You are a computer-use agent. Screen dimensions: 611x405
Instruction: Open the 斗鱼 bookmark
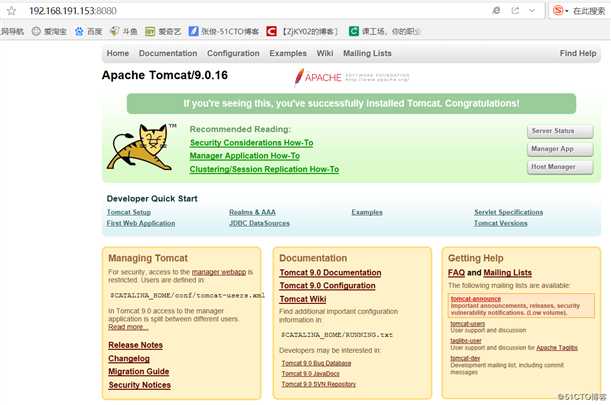point(124,32)
